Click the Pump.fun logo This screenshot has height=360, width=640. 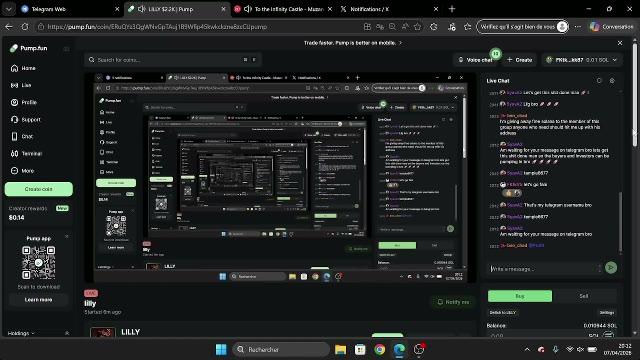[29, 48]
